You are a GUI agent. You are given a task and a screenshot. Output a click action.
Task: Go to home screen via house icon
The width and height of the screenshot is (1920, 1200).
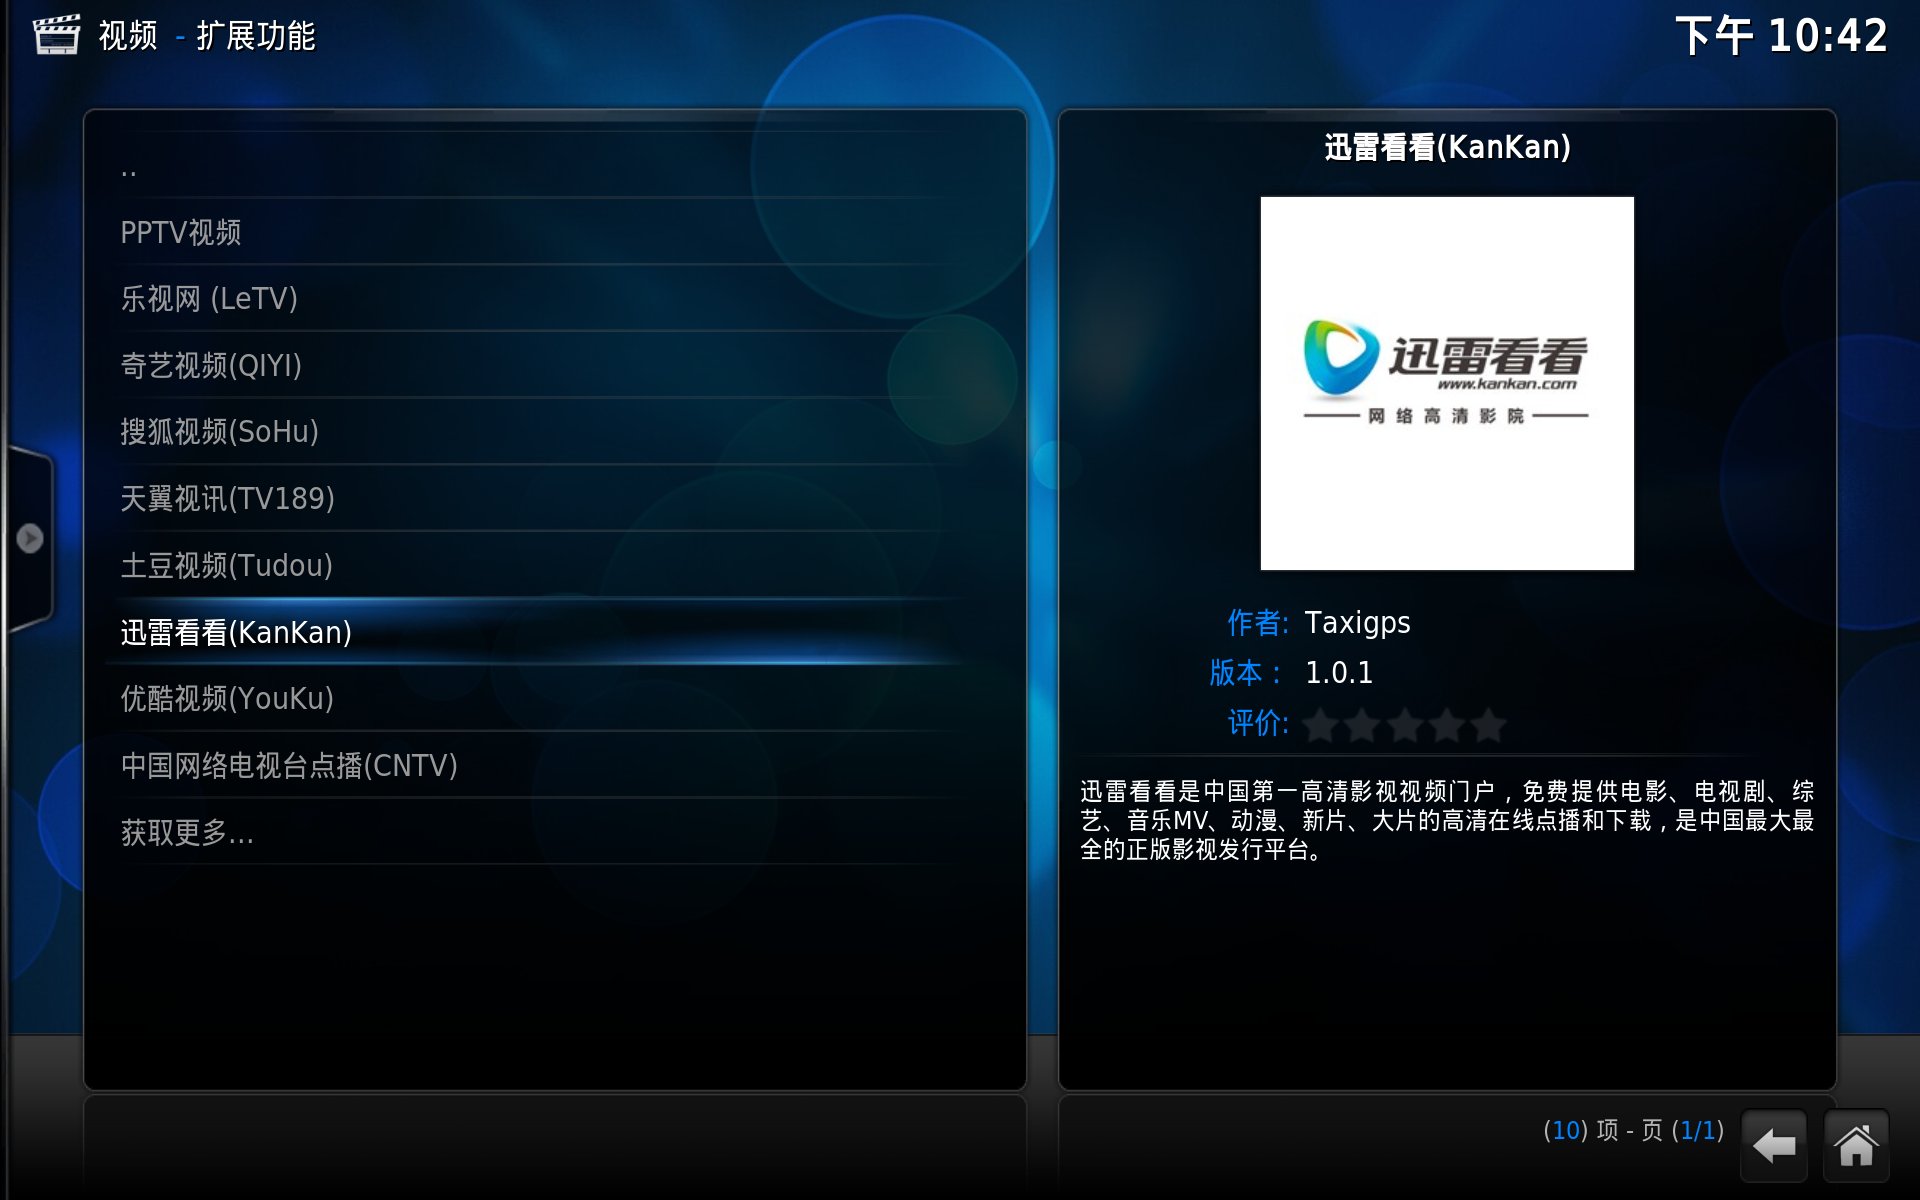(1856, 1145)
